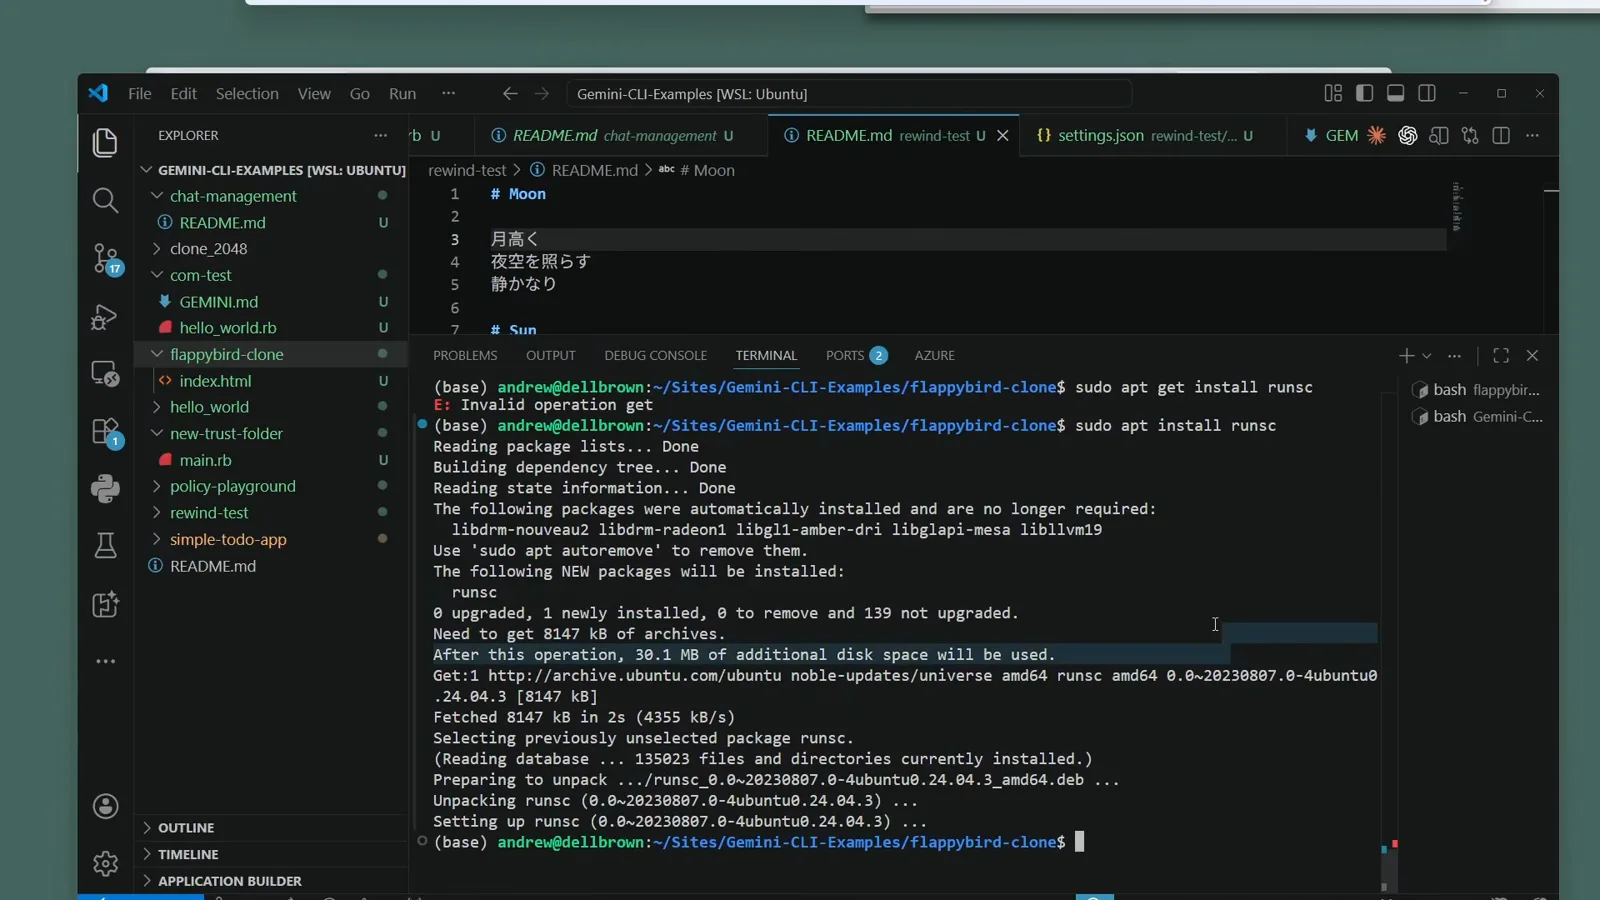Open the Accounts menu
This screenshot has width=1600, height=900.
point(105,806)
